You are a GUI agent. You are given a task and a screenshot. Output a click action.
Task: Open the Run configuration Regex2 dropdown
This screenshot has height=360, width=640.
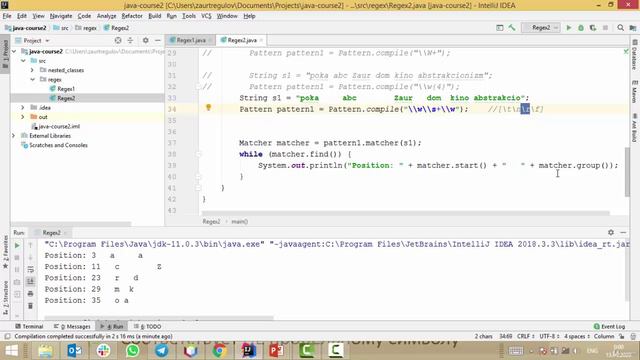[x=541, y=28]
